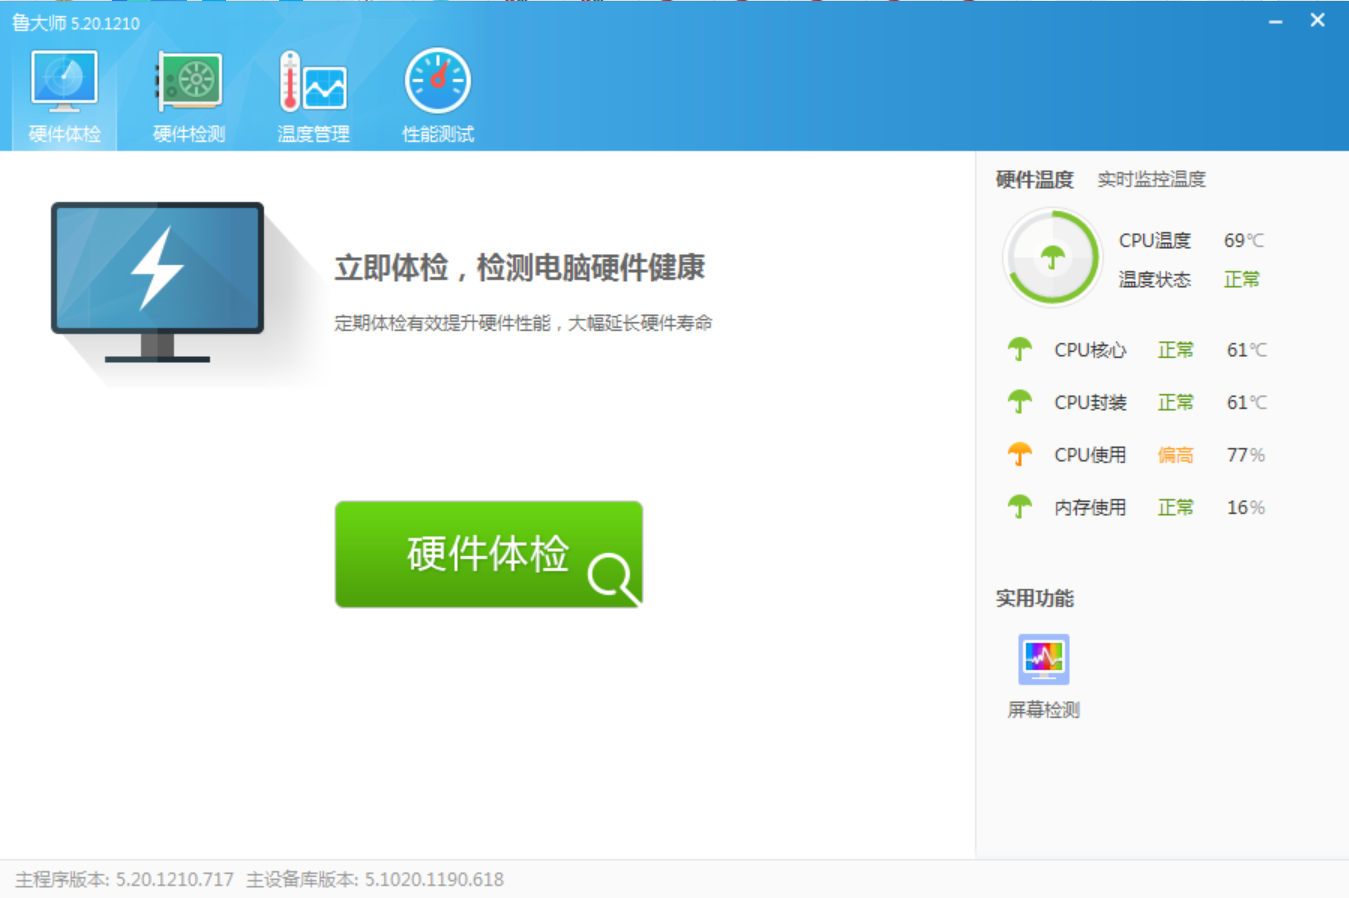
Task: Click the umbrella icon beside 内存使用
Action: pos(1019,506)
